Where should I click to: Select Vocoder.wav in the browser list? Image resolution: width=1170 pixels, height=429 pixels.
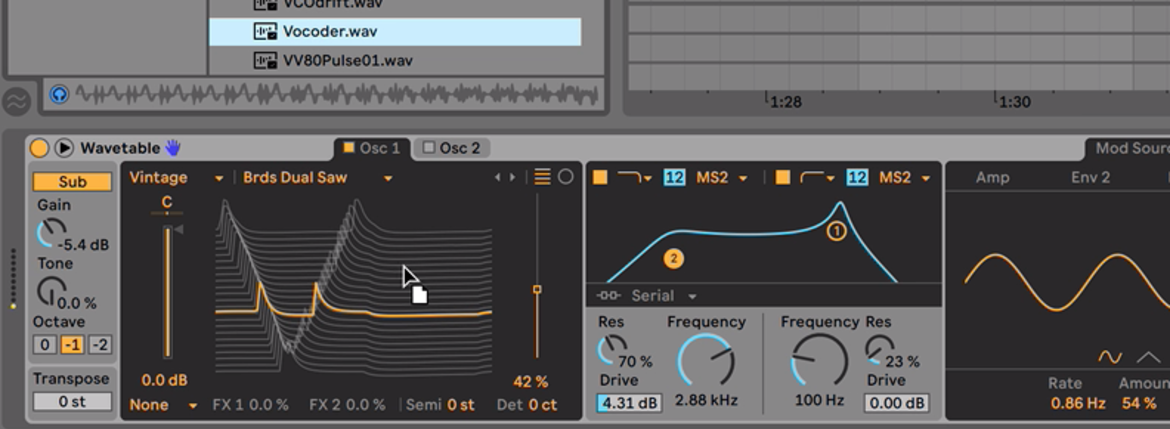(x=395, y=32)
